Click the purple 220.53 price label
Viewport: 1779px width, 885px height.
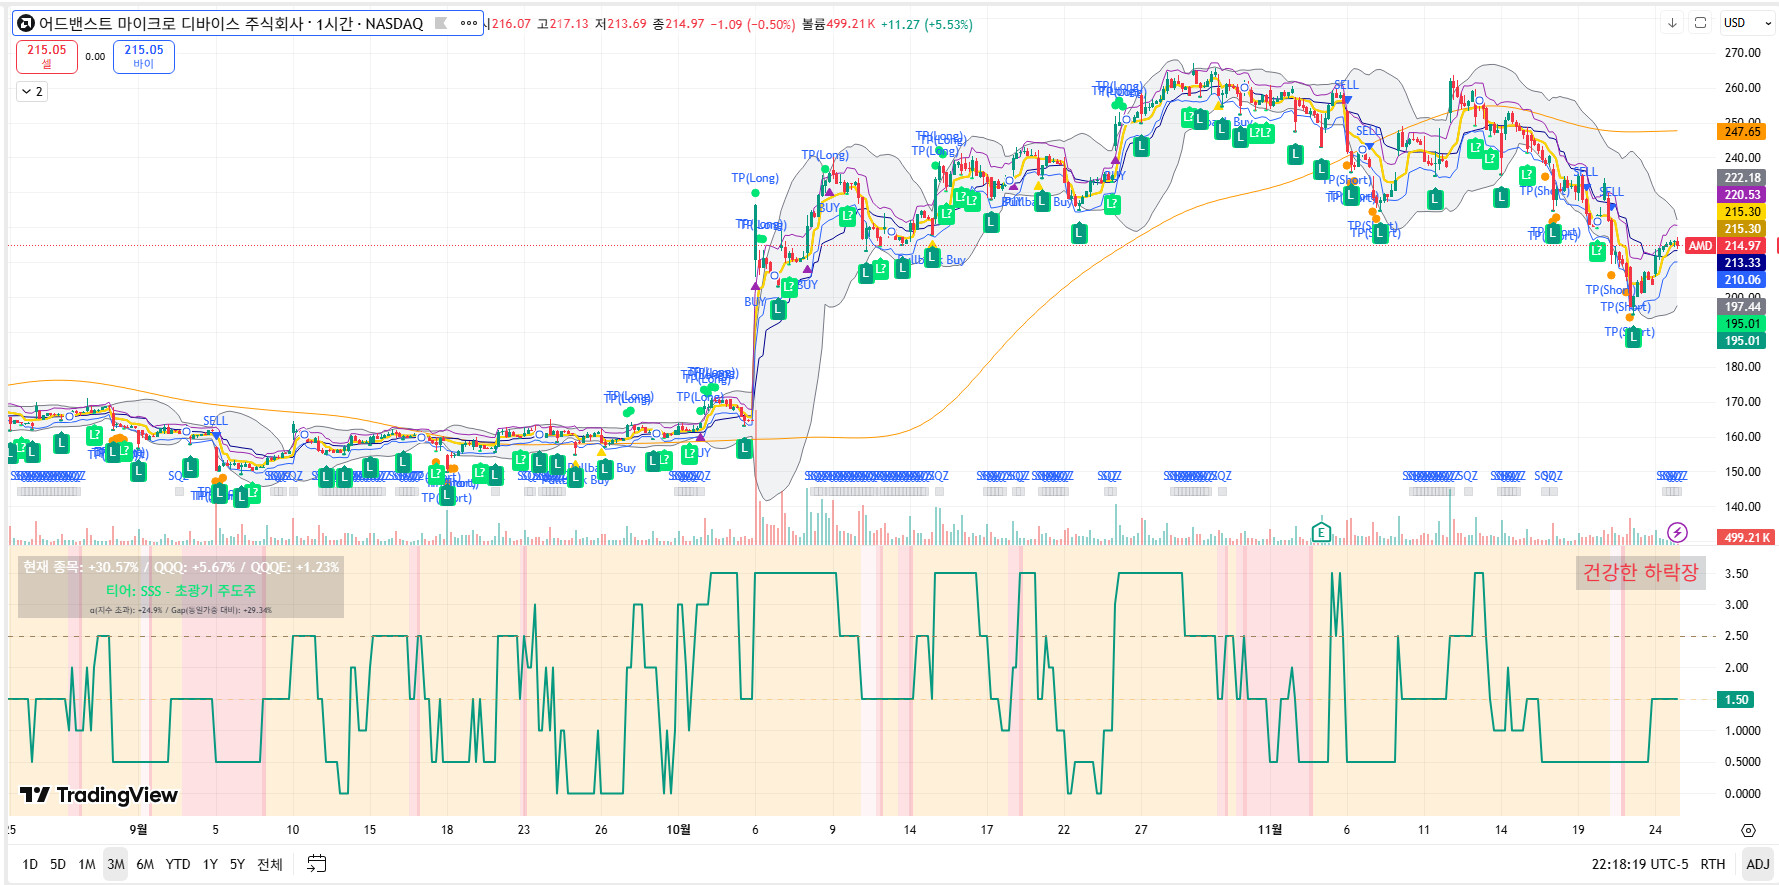(1742, 195)
